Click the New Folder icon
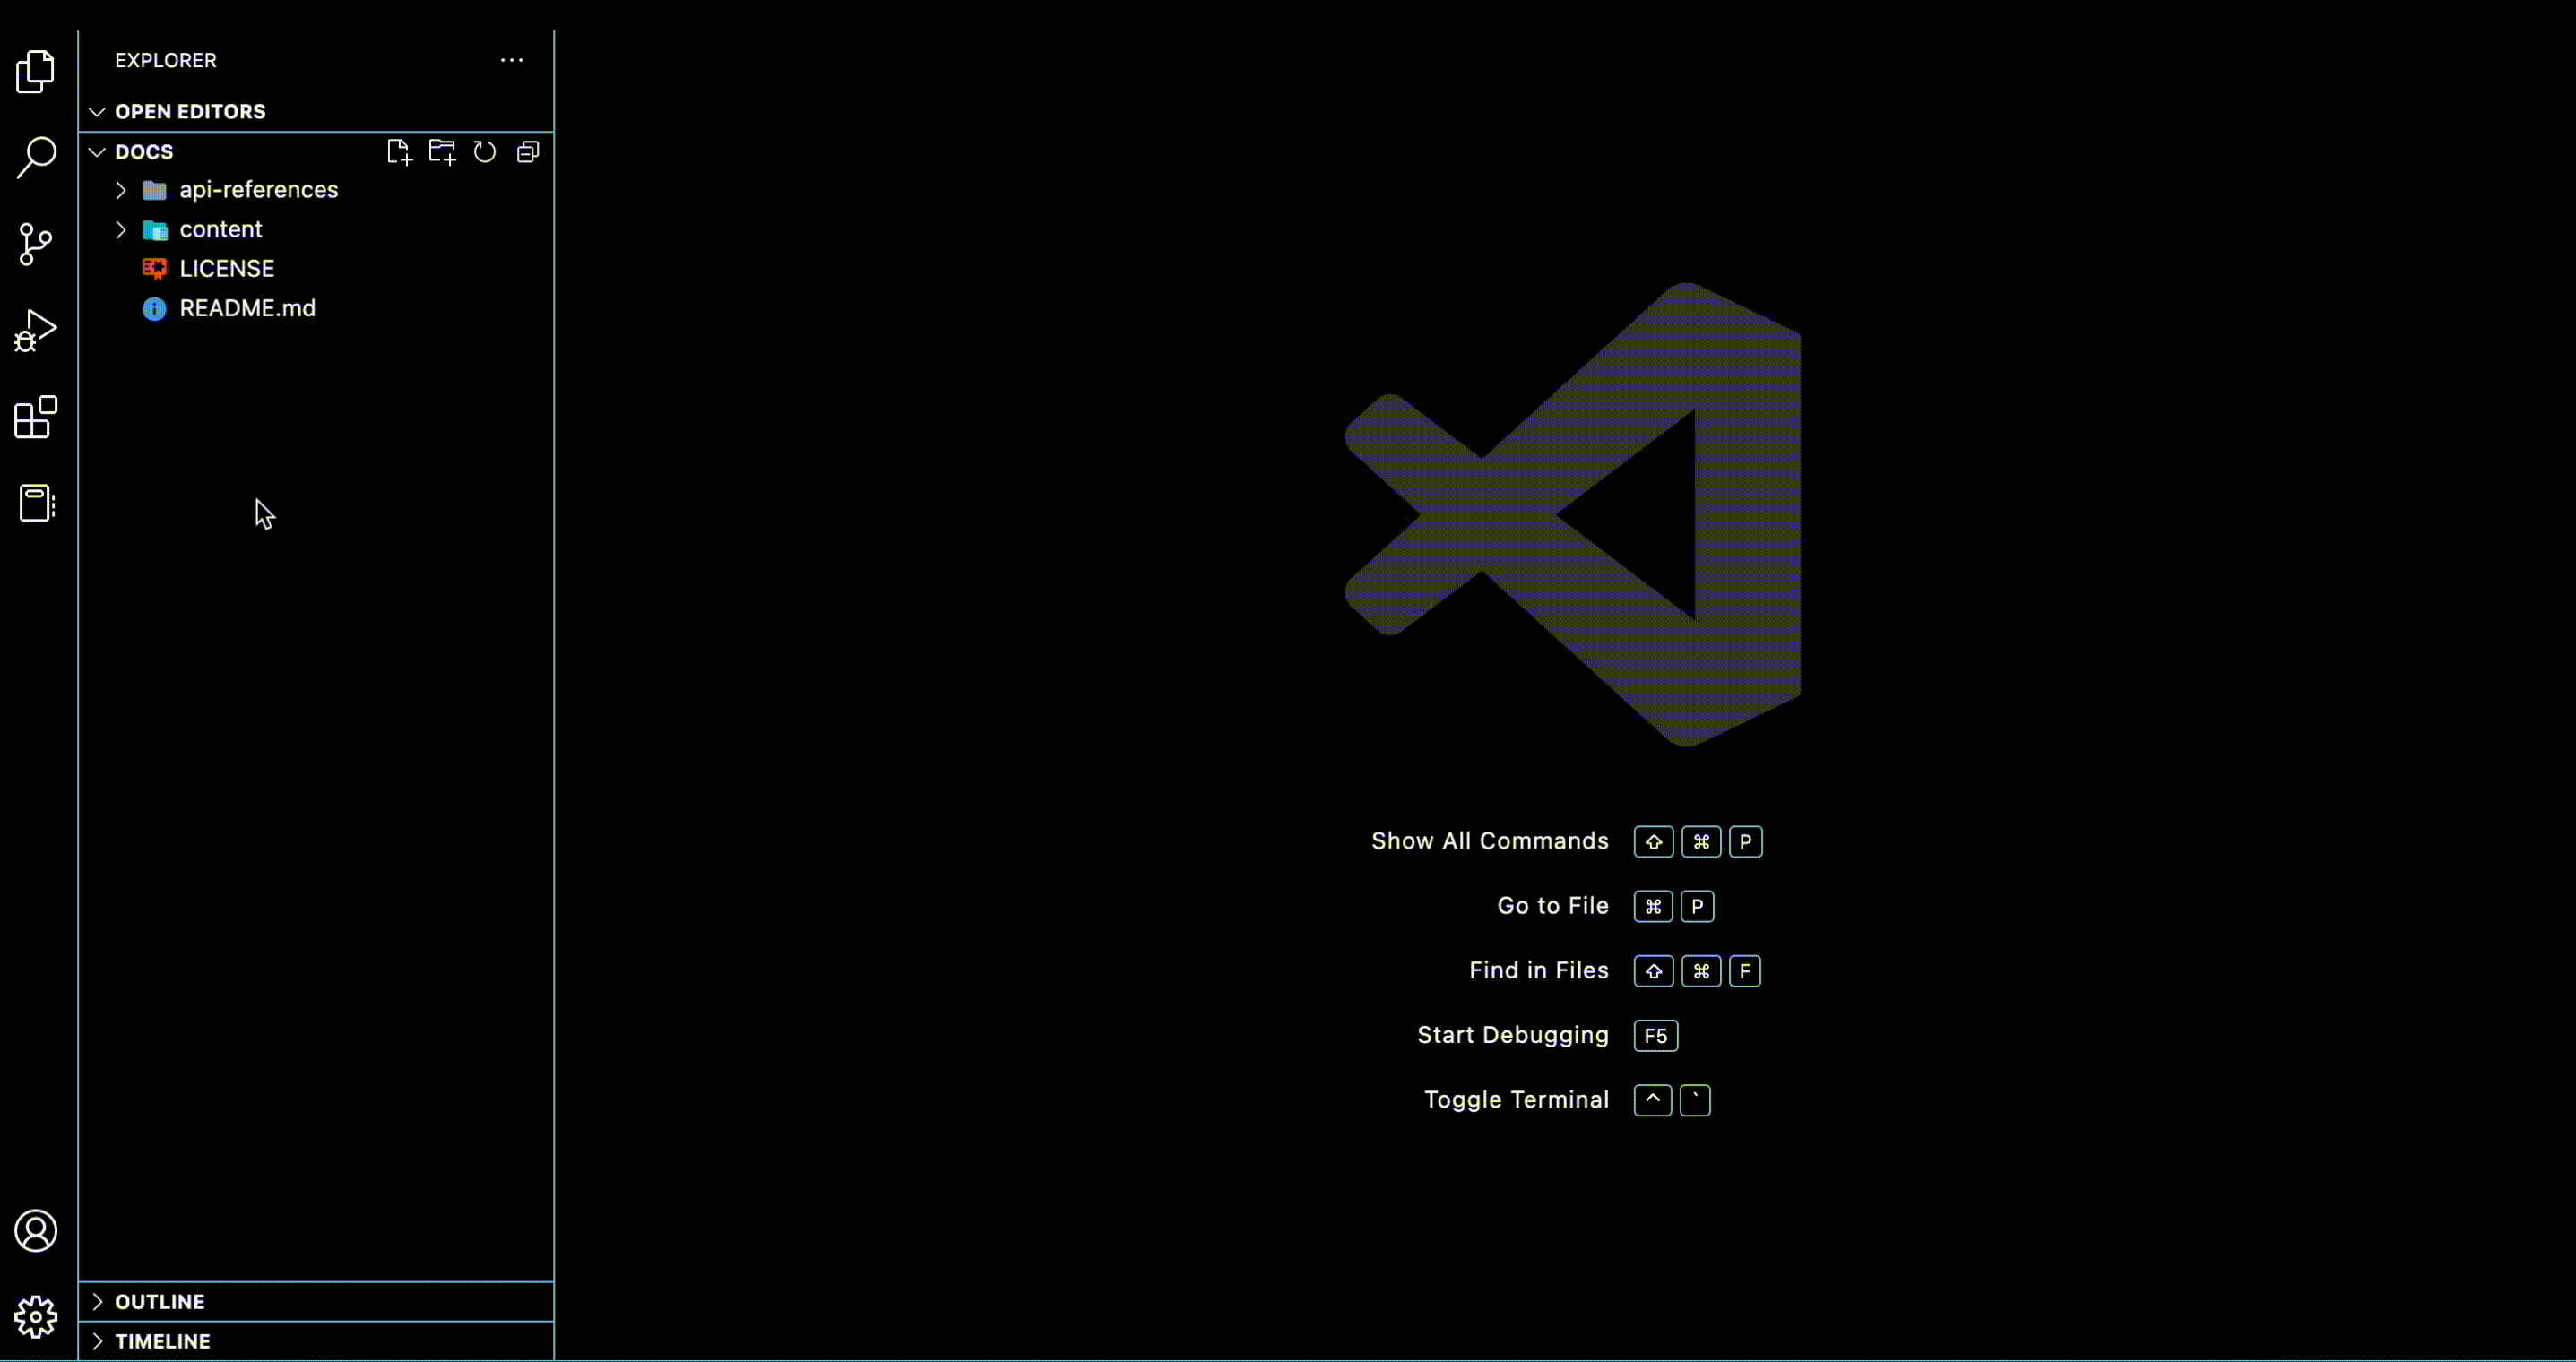This screenshot has height=1362, width=2576. (x=442, y=152)
